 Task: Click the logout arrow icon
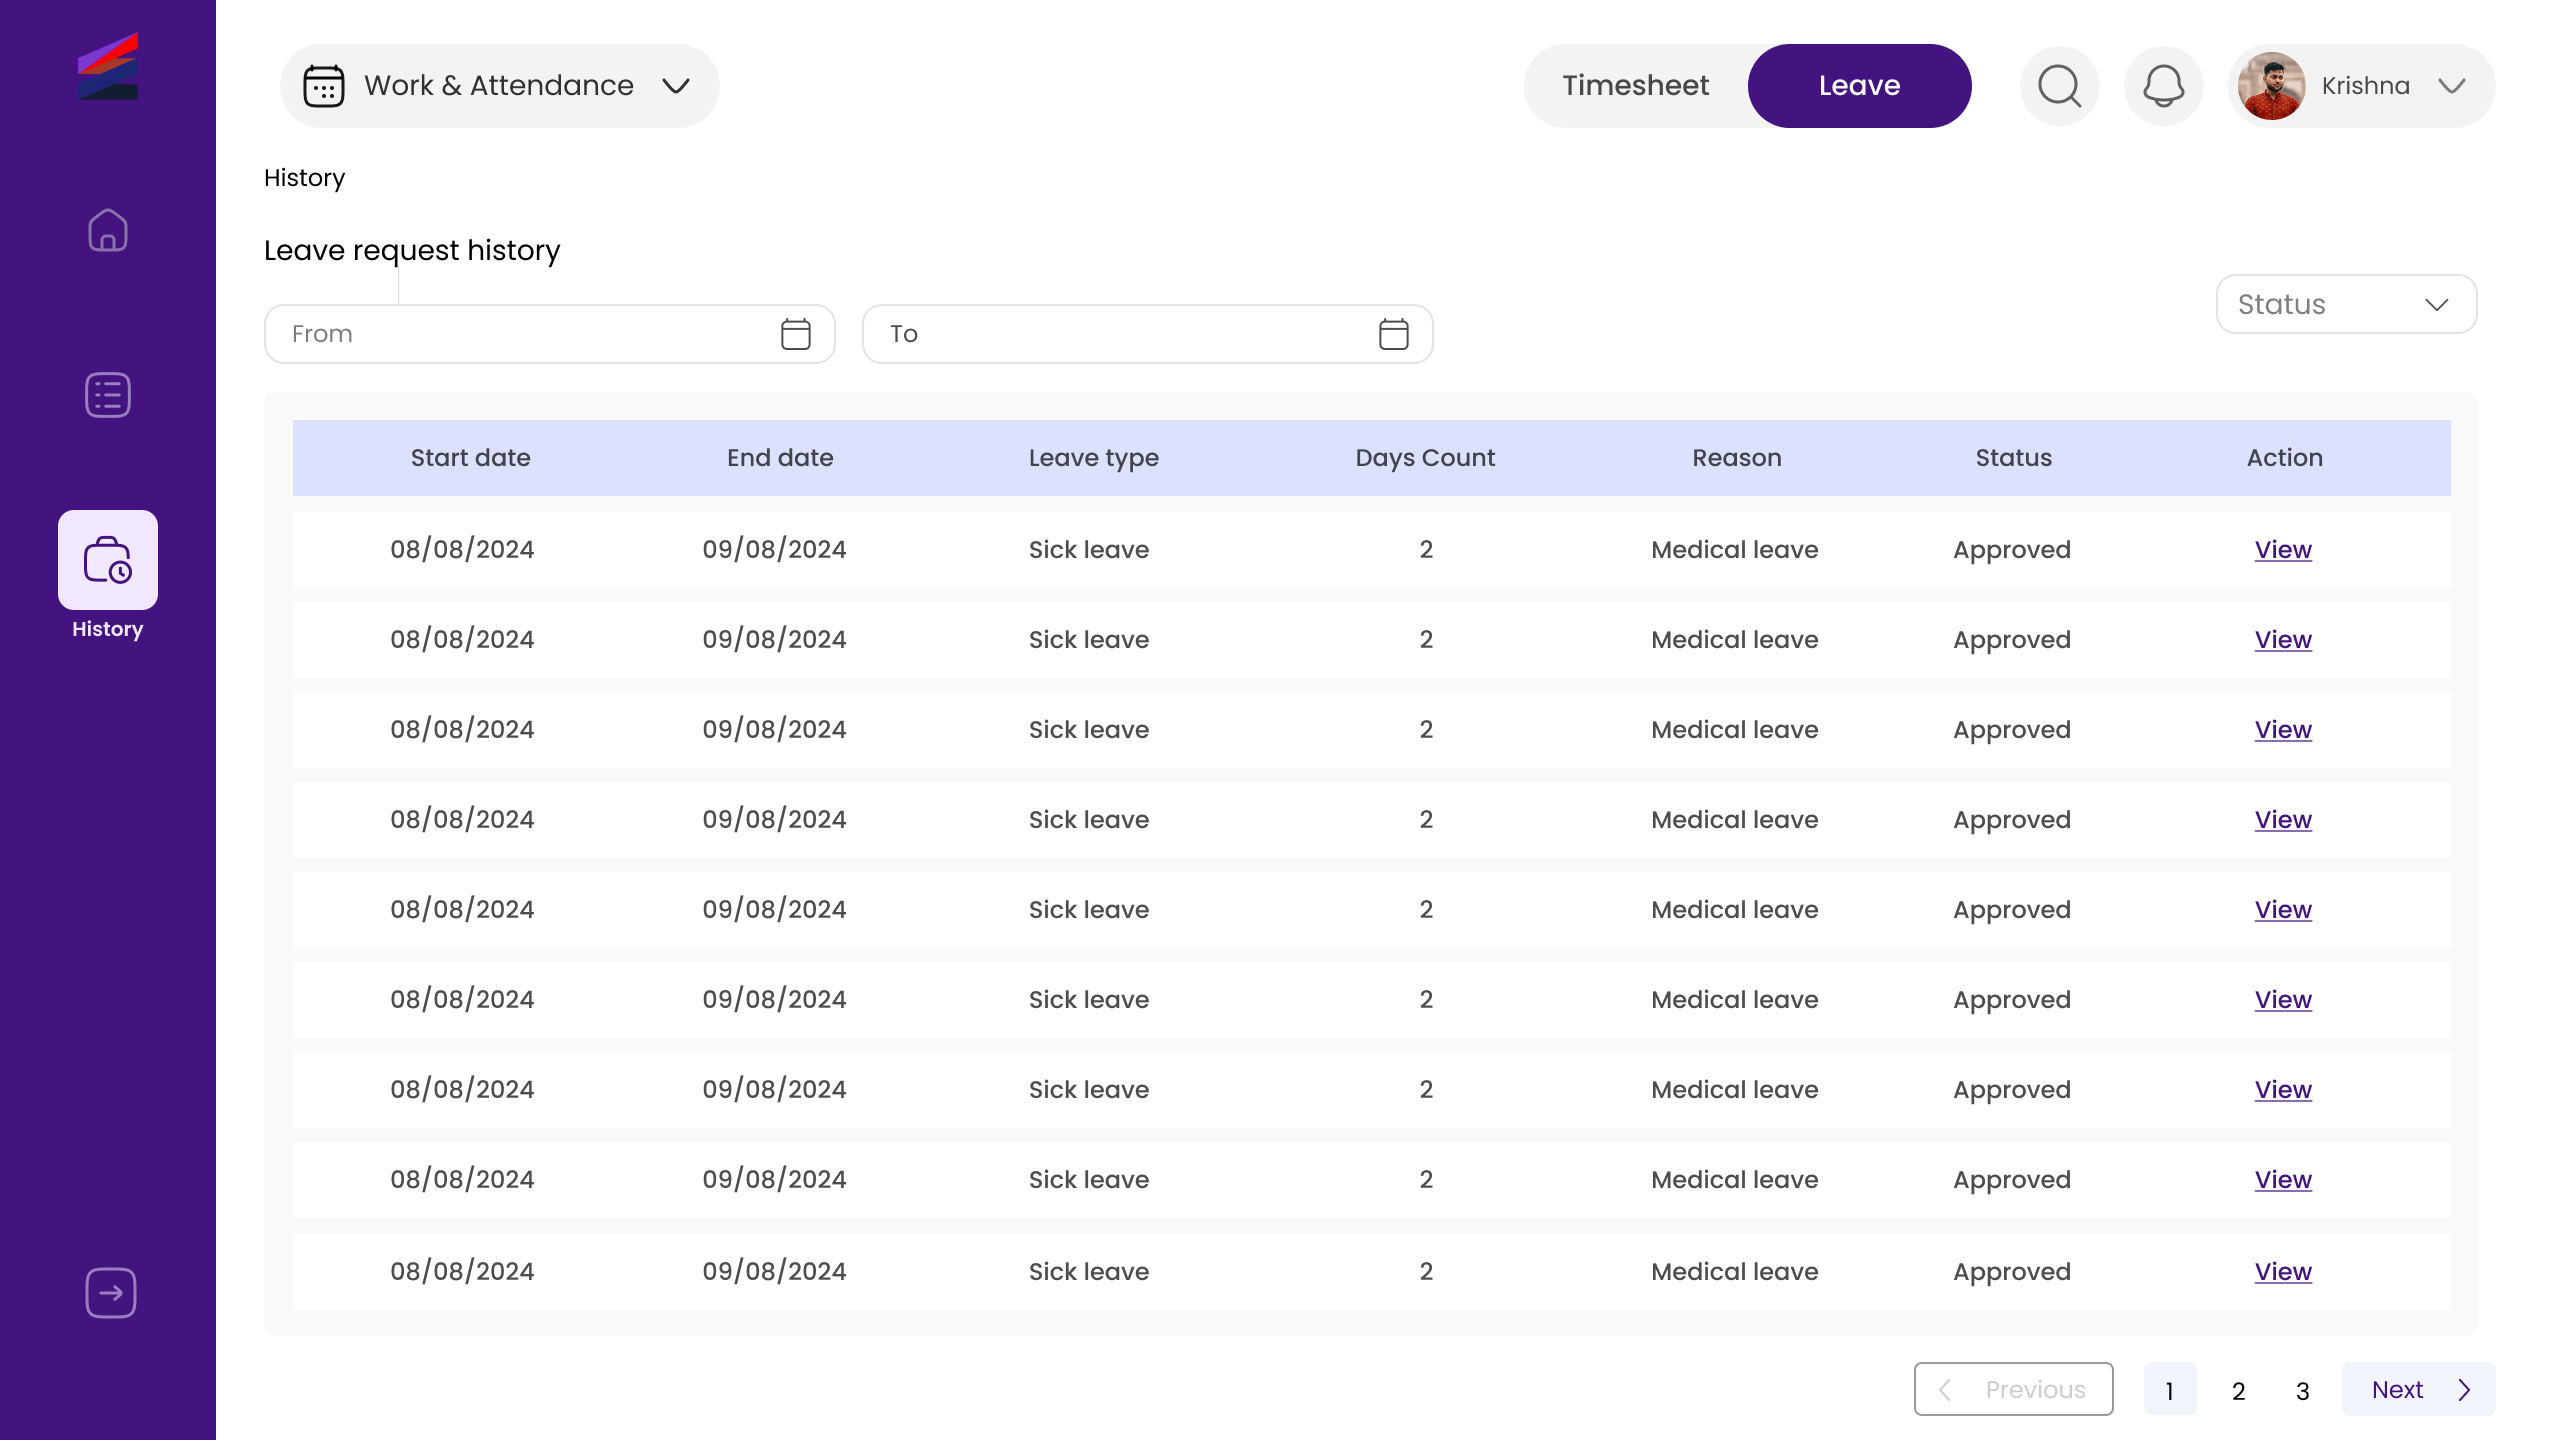(110, 1293)
